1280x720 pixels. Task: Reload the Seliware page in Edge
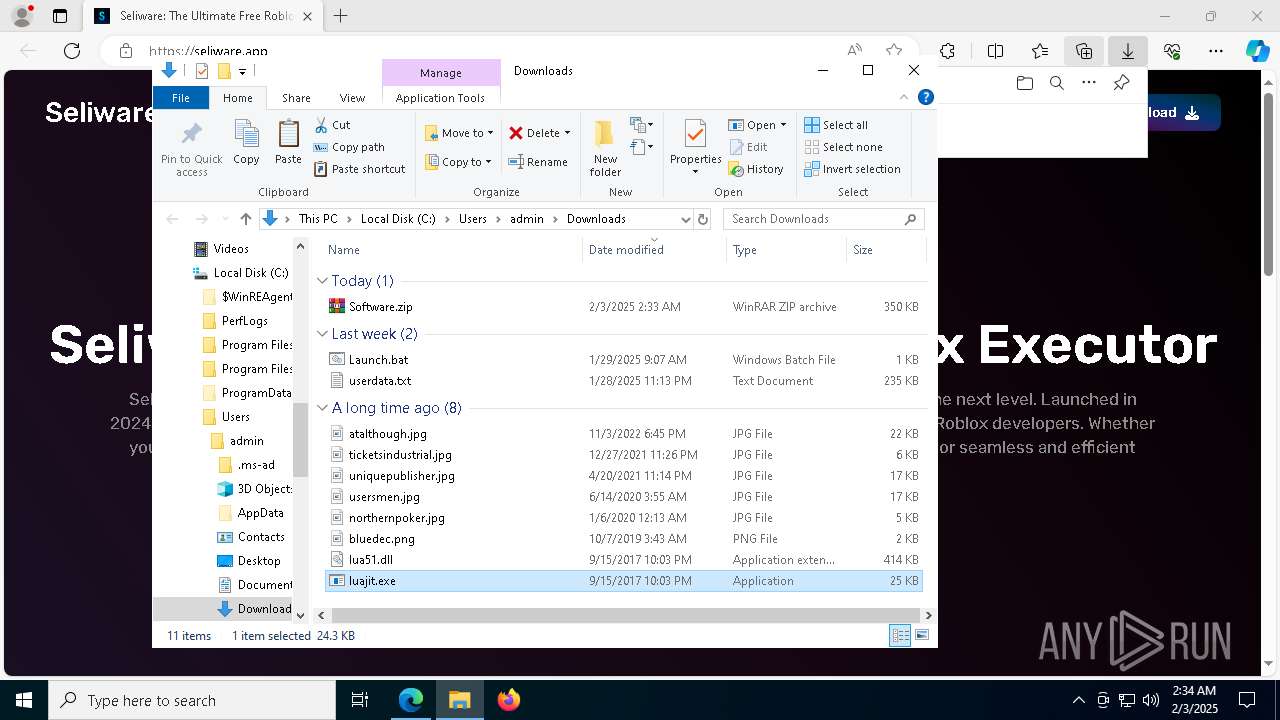point(72,51)
